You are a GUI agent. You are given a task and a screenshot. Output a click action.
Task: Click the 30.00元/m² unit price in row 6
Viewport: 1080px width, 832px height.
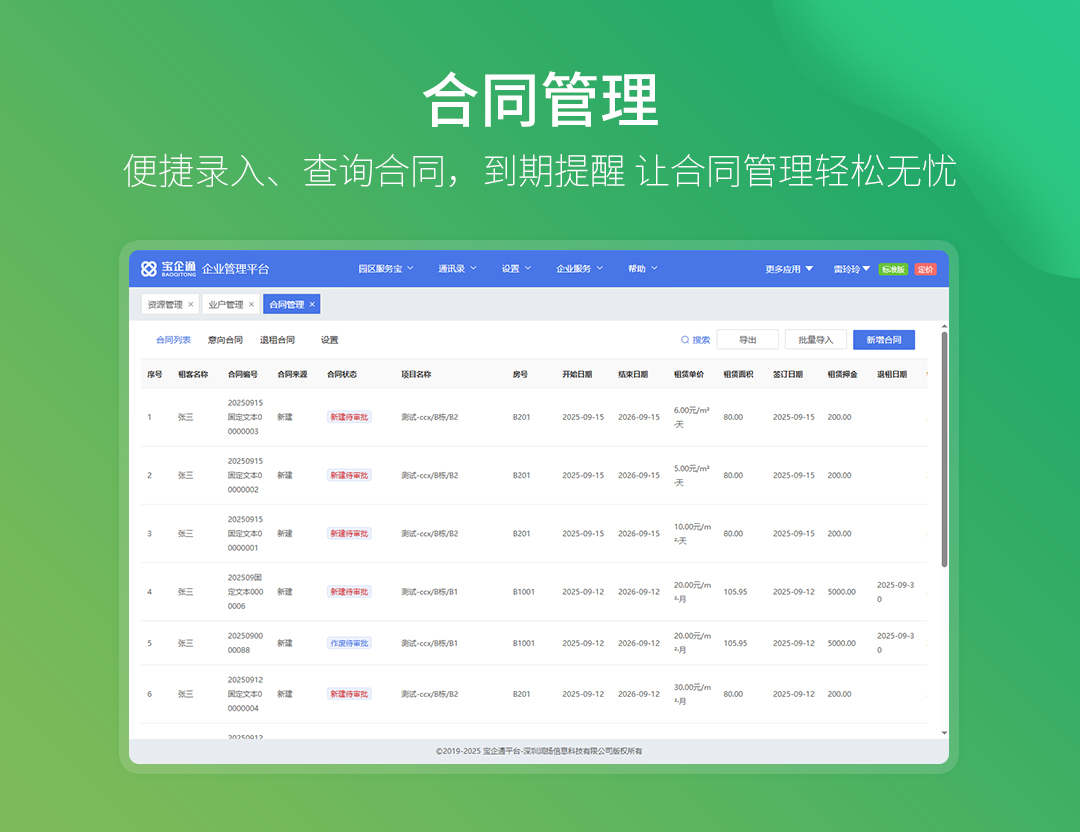pos(692,694)
